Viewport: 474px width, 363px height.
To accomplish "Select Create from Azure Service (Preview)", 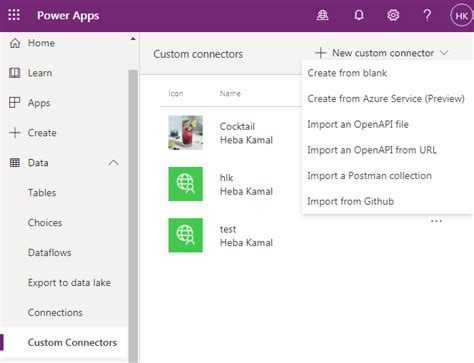I will tap(386, 99).
